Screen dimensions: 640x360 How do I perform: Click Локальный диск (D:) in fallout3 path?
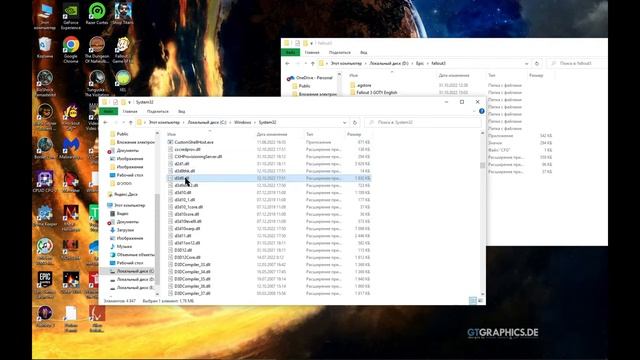pos(389,64)
